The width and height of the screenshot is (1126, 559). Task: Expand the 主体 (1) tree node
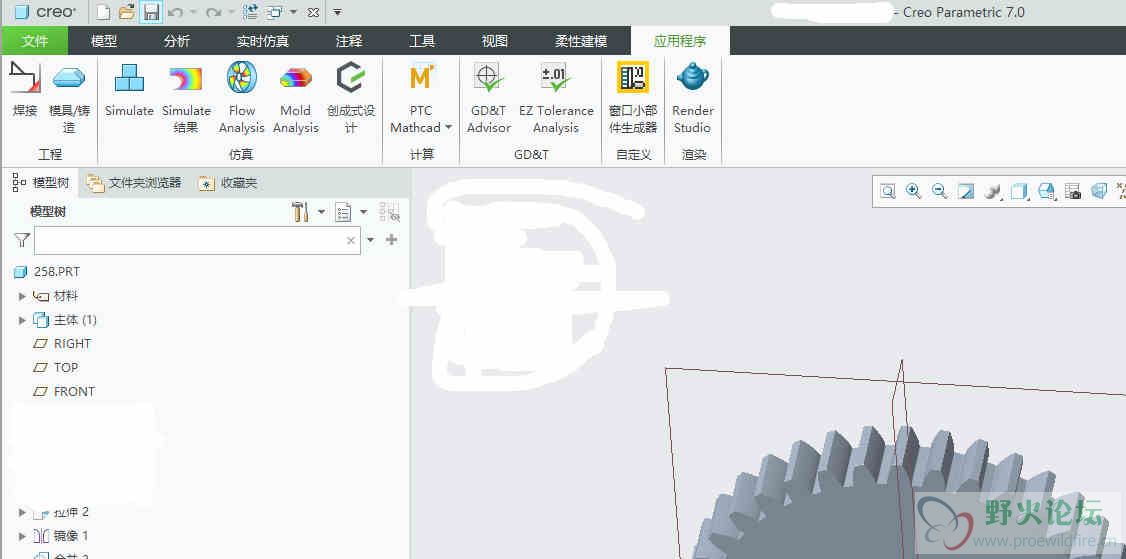click(x=22, y=320)
